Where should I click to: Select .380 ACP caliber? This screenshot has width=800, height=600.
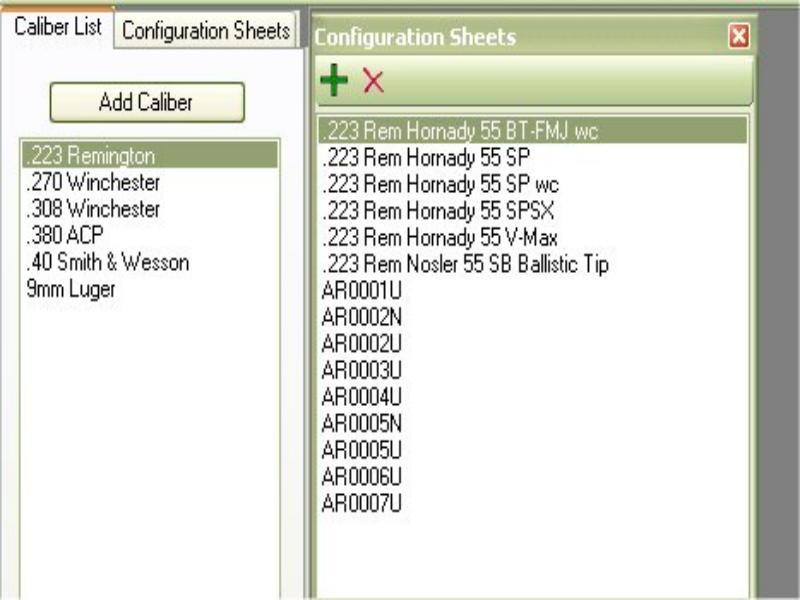[150, 235]
